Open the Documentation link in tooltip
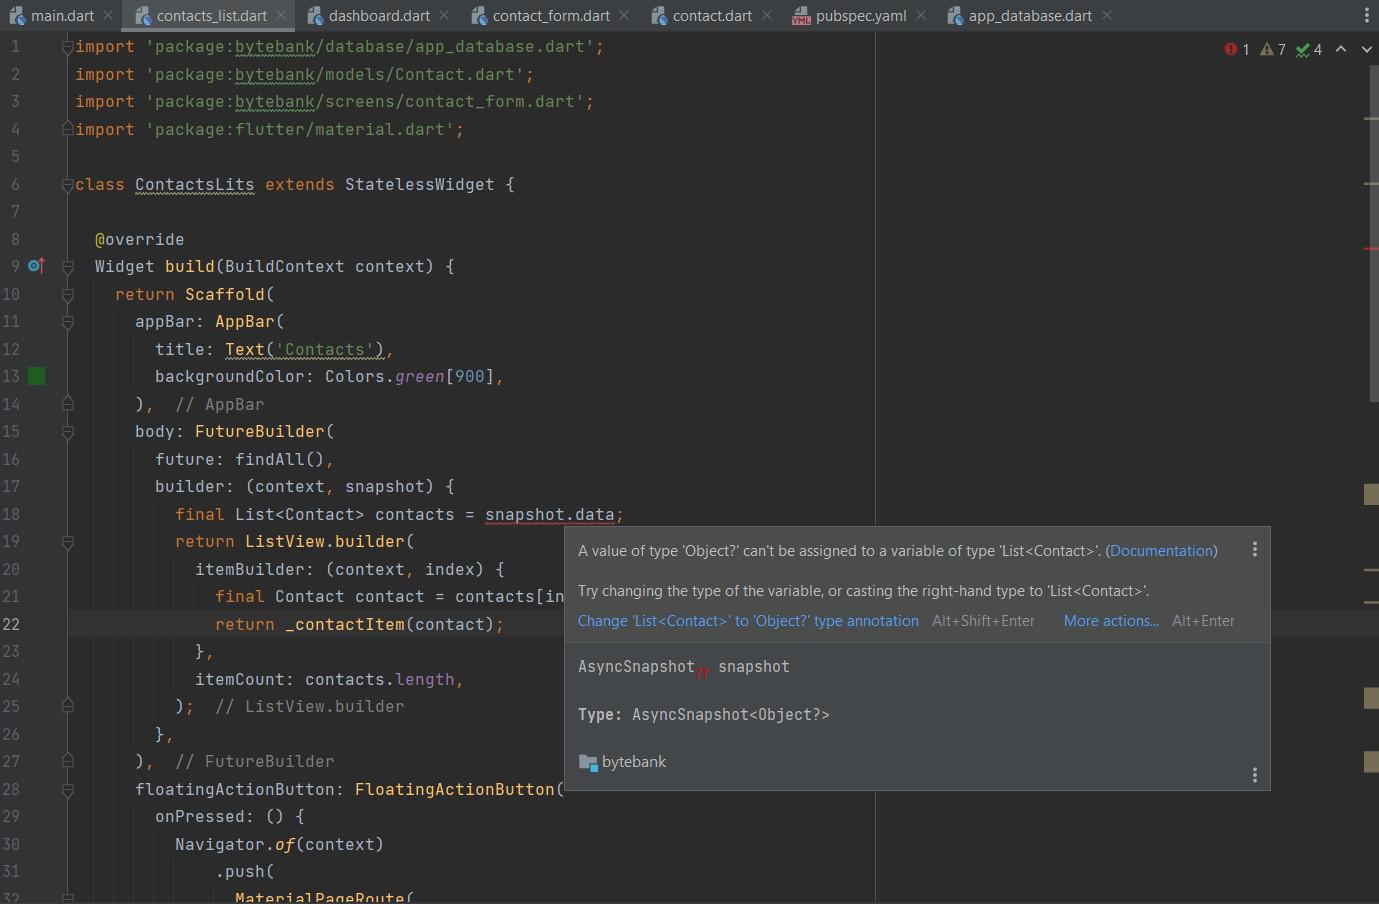Screen dimensions: 1379x904 tap(1161, 551)
